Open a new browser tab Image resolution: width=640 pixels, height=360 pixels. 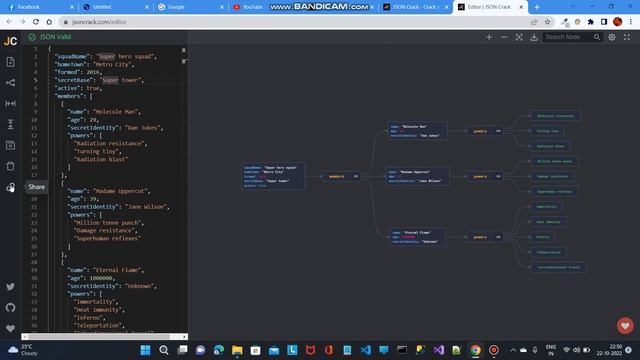(x=537, y=7)
